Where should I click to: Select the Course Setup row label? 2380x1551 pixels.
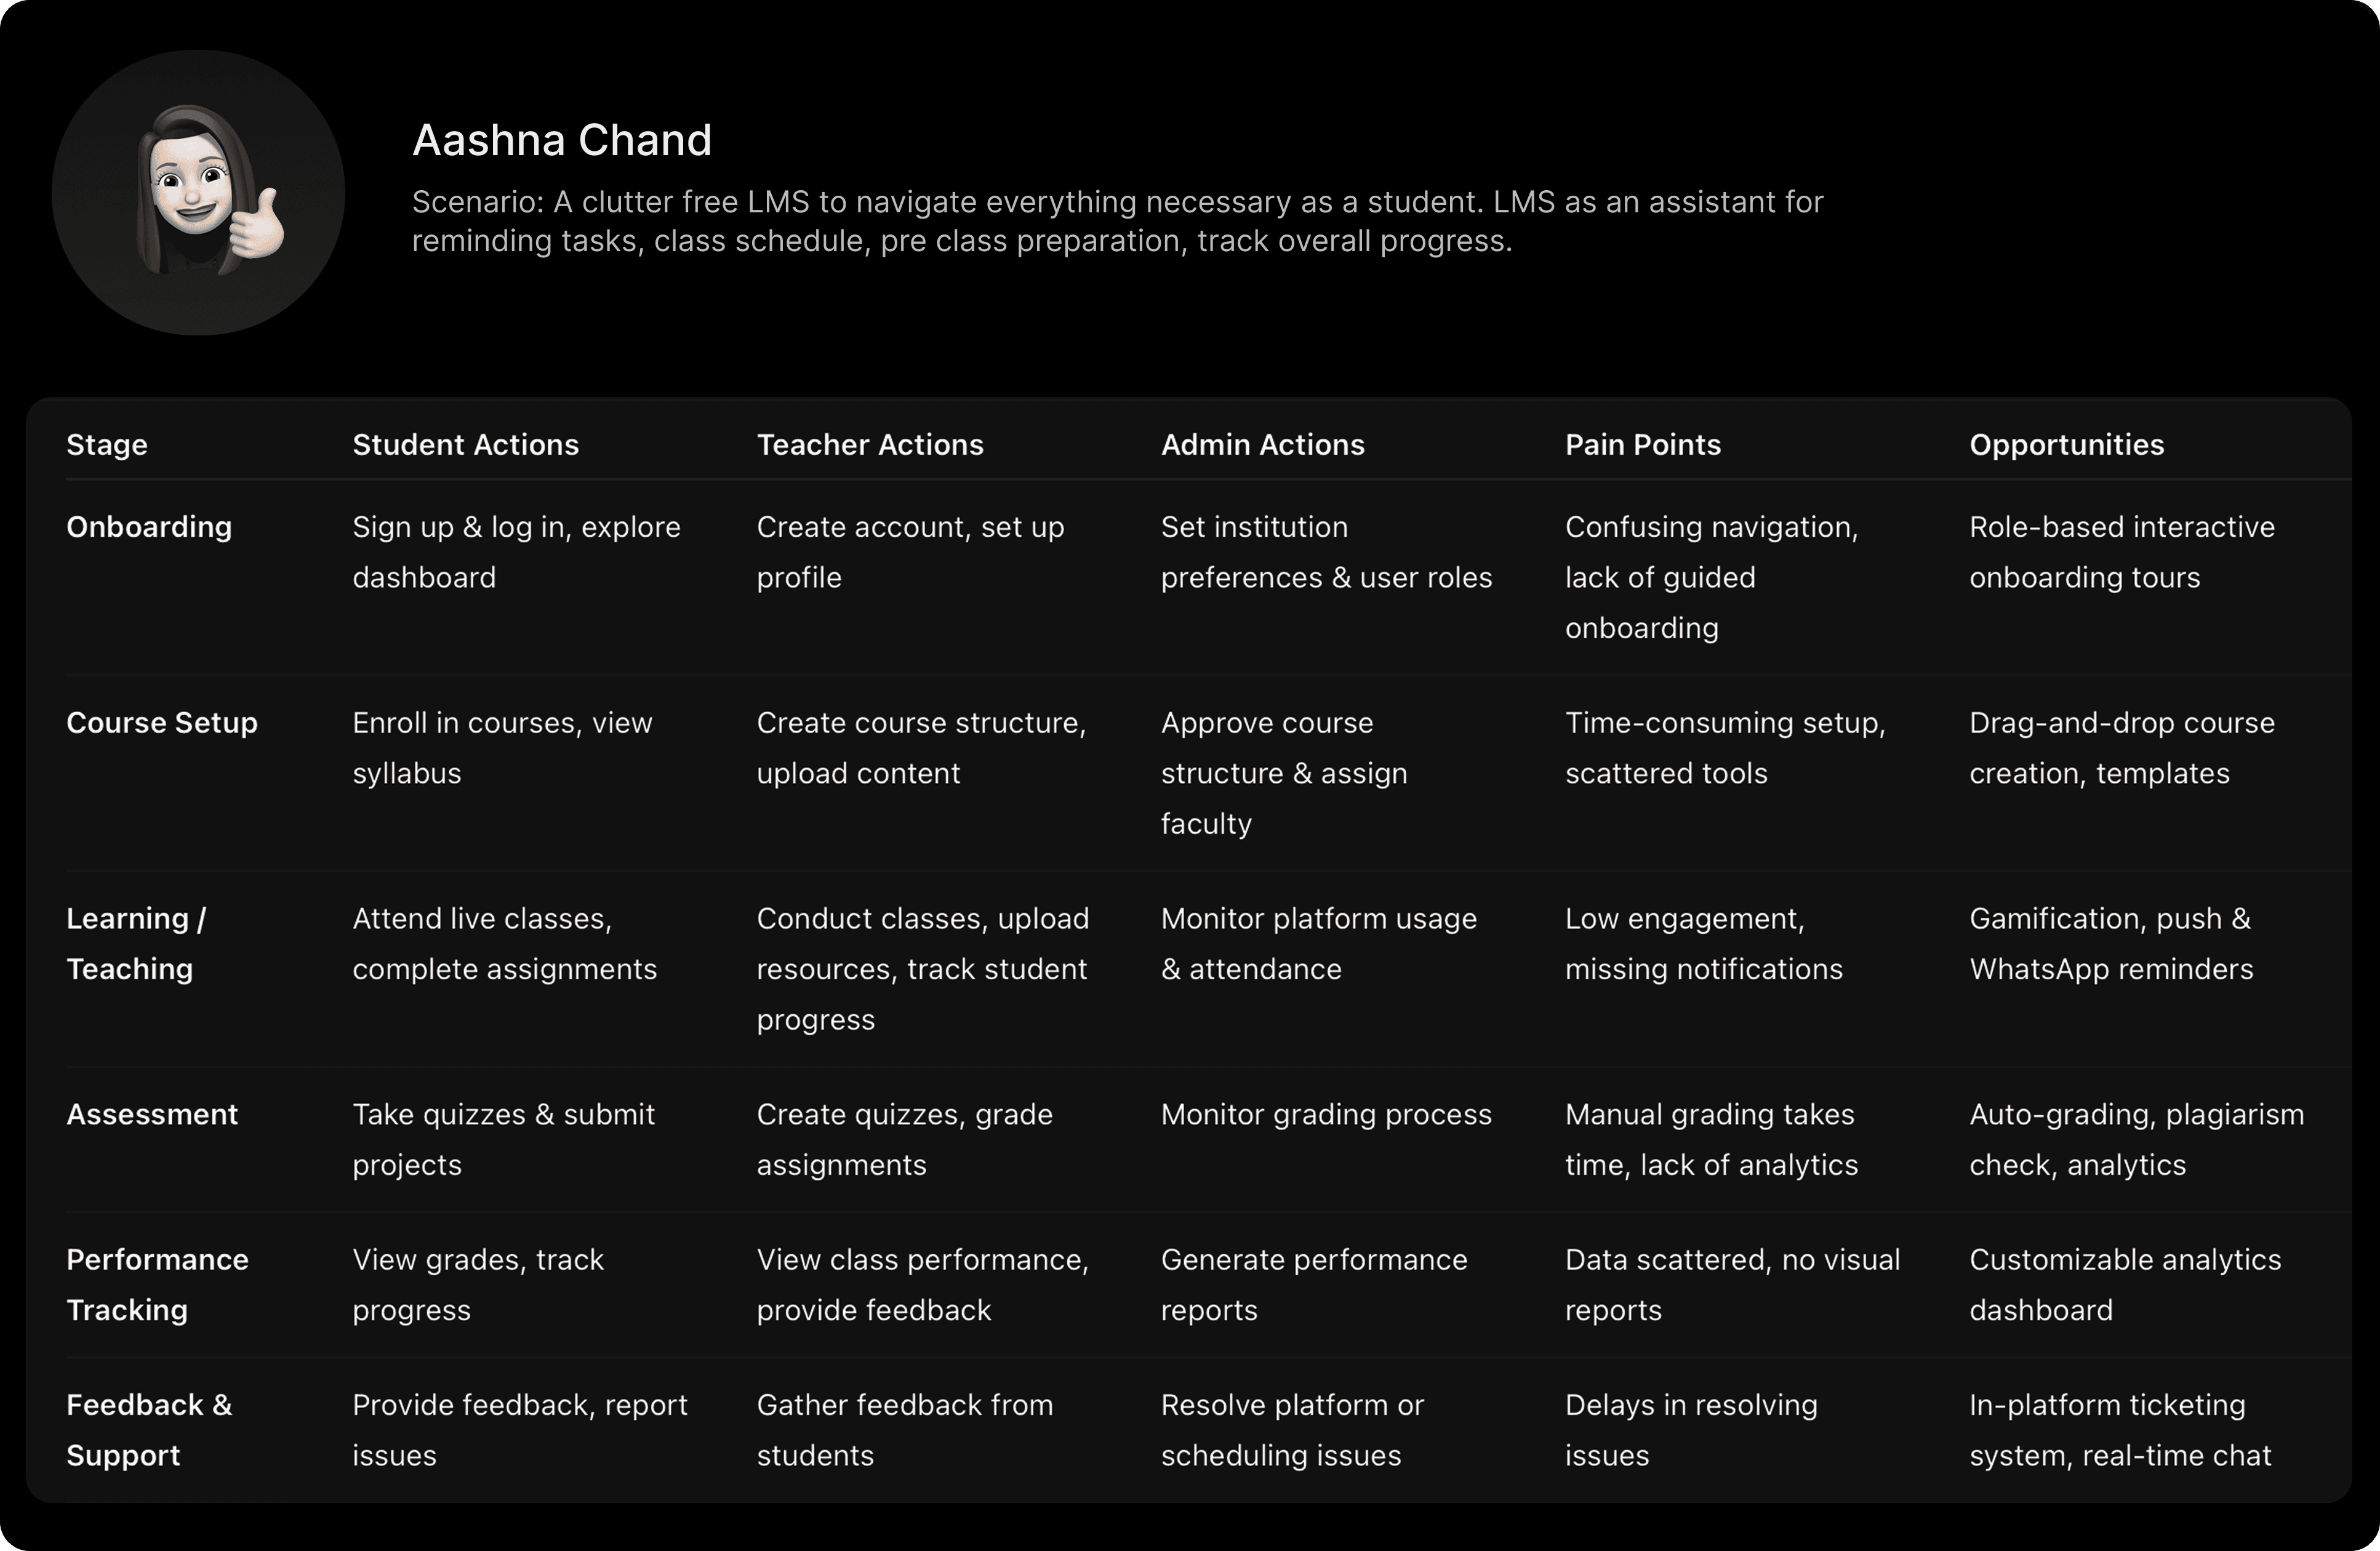[162, 723]
